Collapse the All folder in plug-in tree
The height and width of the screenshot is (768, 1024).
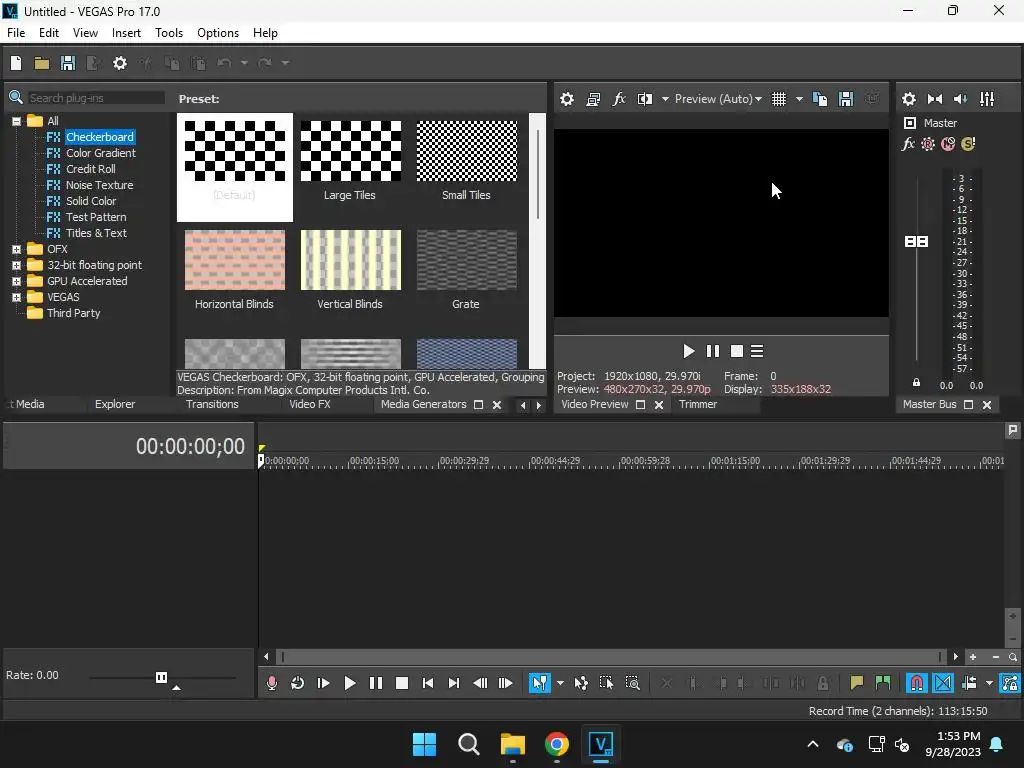pos(16,121)
